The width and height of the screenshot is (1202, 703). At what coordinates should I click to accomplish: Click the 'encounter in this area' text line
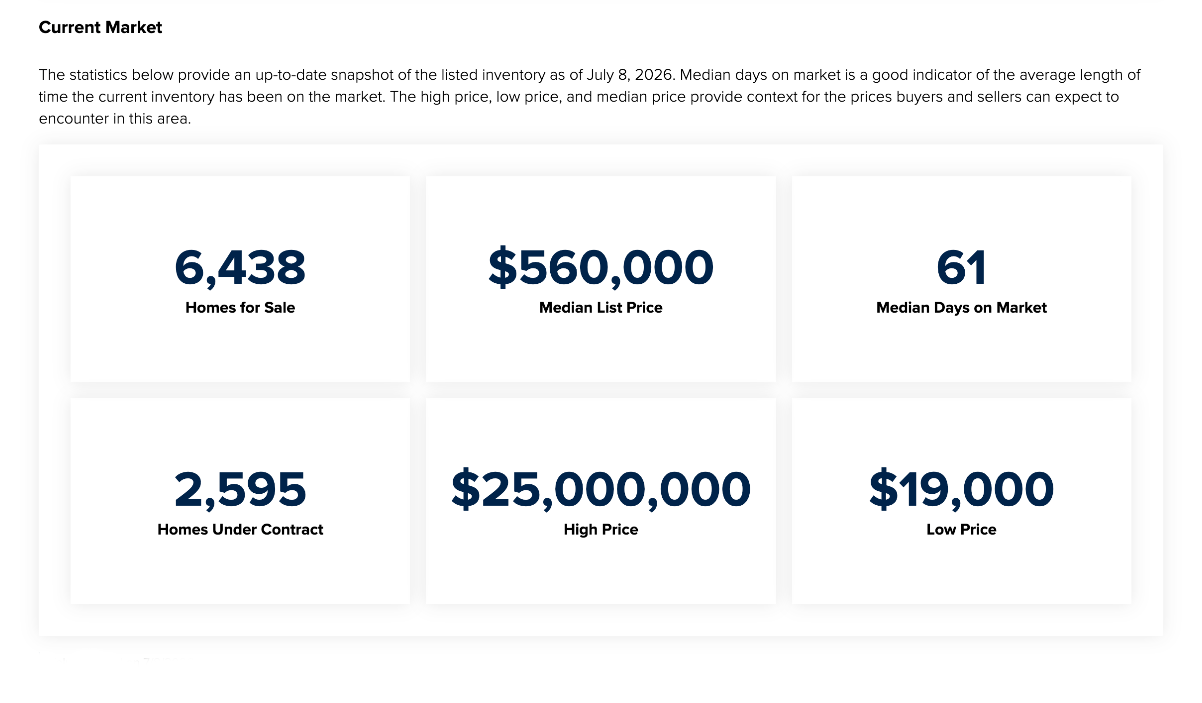(114, 119)
